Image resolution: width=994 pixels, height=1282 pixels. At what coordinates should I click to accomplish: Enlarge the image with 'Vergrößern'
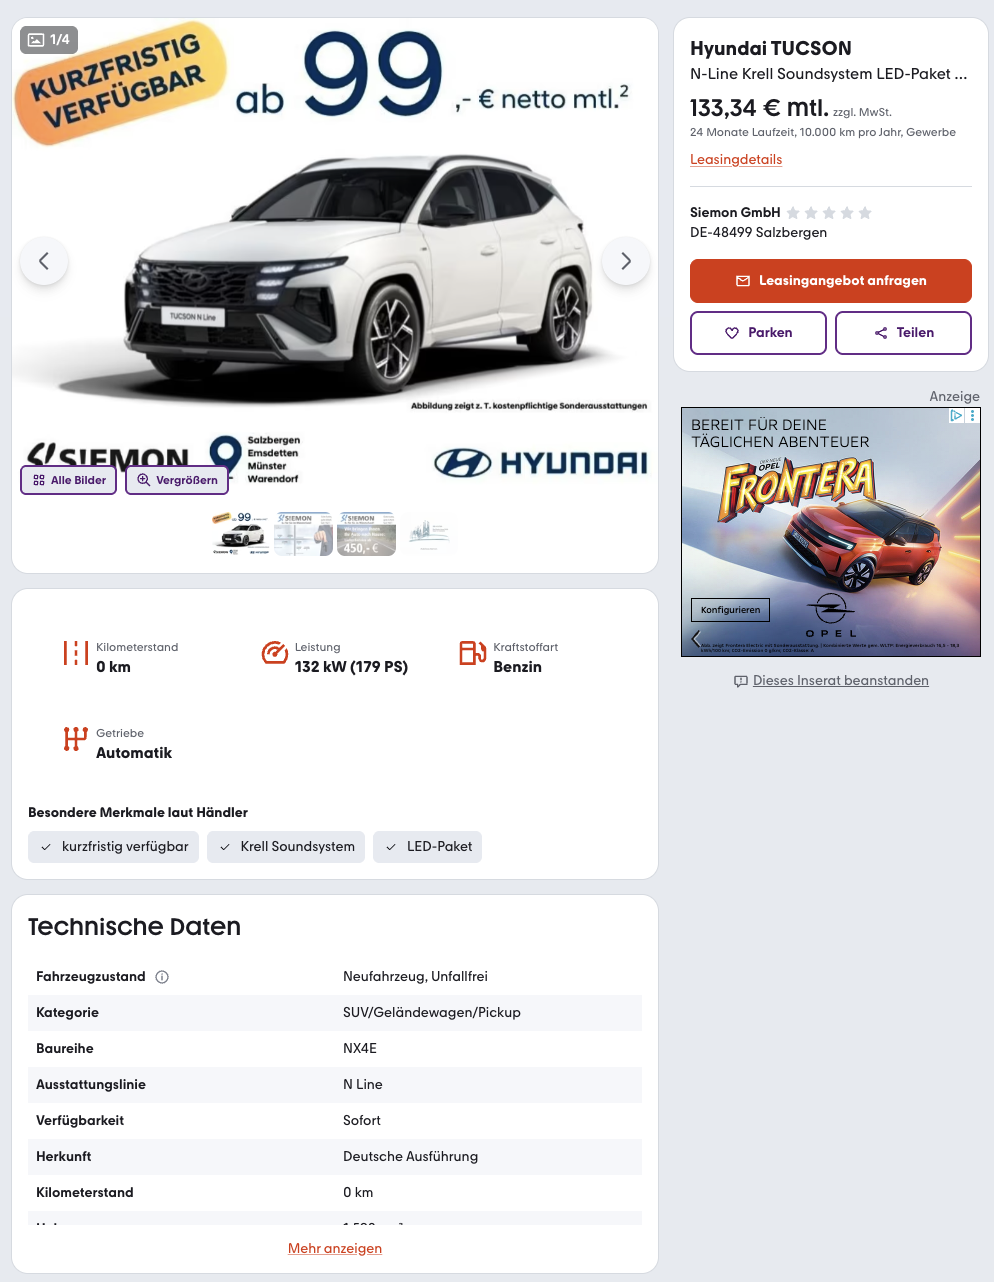(177, 480)
